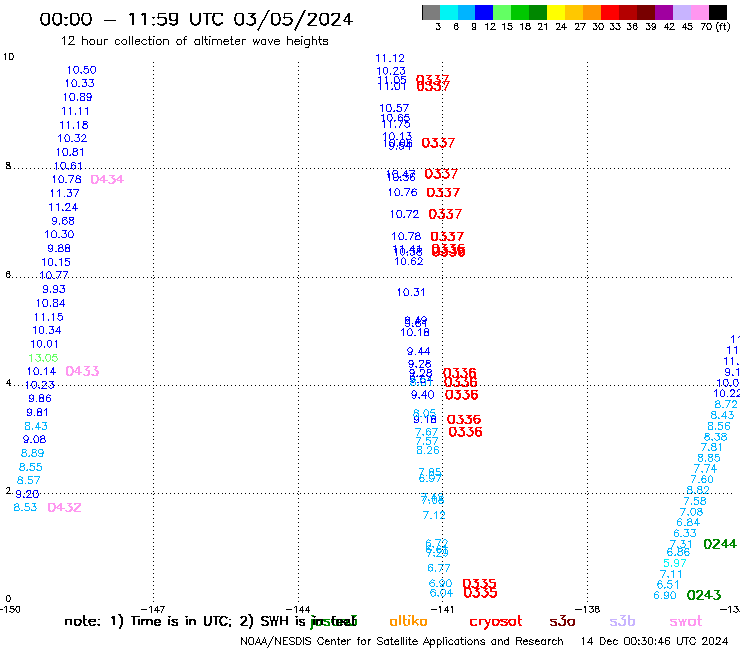Click the chart title with date 03/05/2024
The height and width of the screenshot is (650, 740).
point(196,19)
